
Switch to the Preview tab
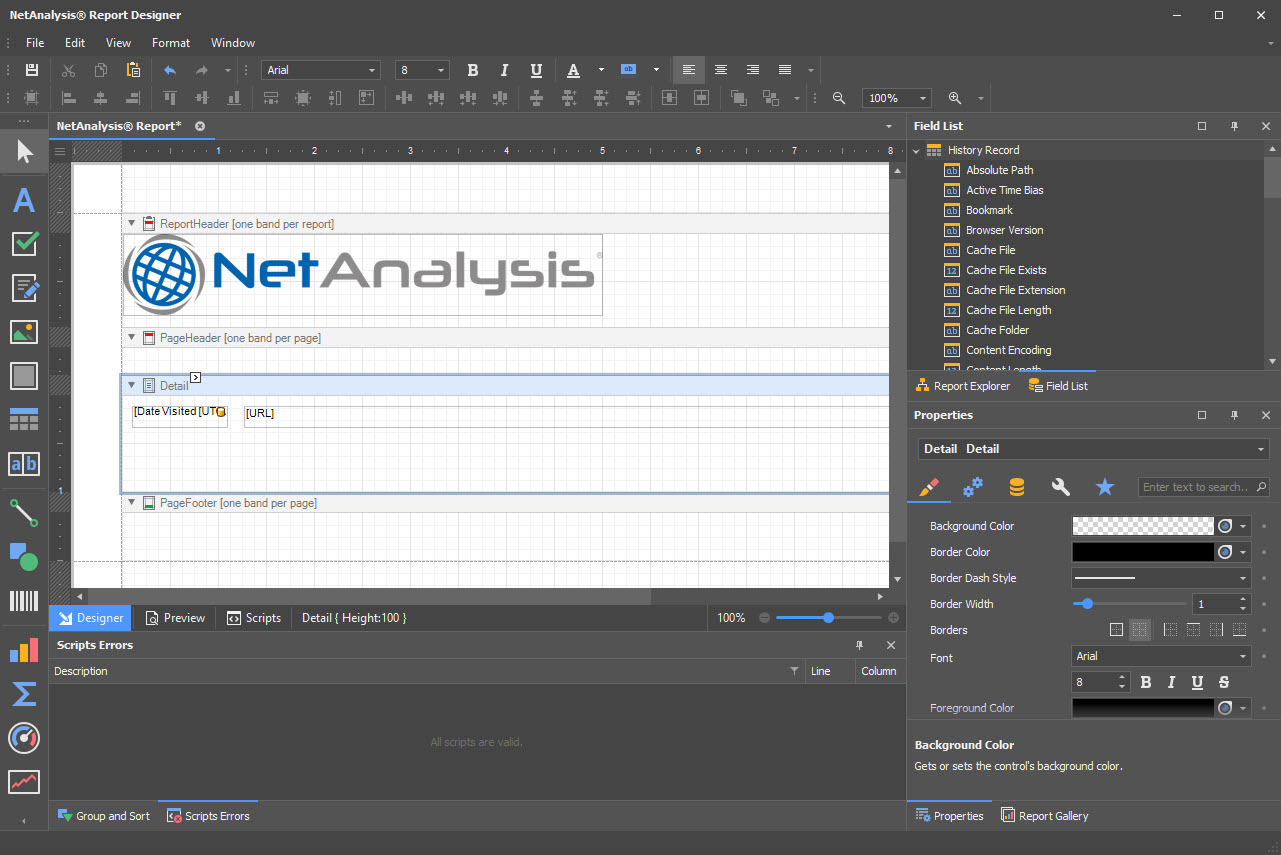175,618
